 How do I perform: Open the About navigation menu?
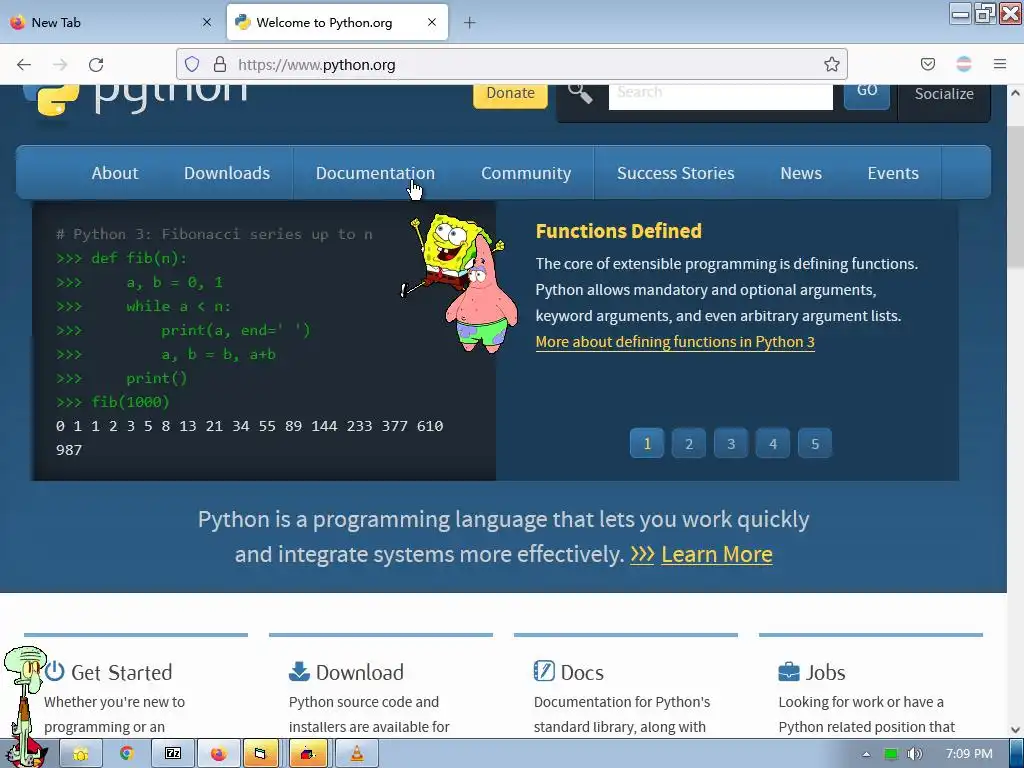(x=115, y=173)
